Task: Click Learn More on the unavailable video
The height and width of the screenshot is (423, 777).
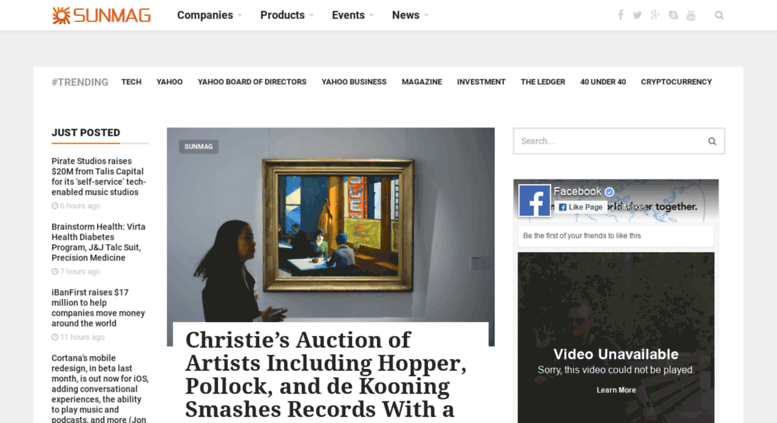Action: coord(616,390)
